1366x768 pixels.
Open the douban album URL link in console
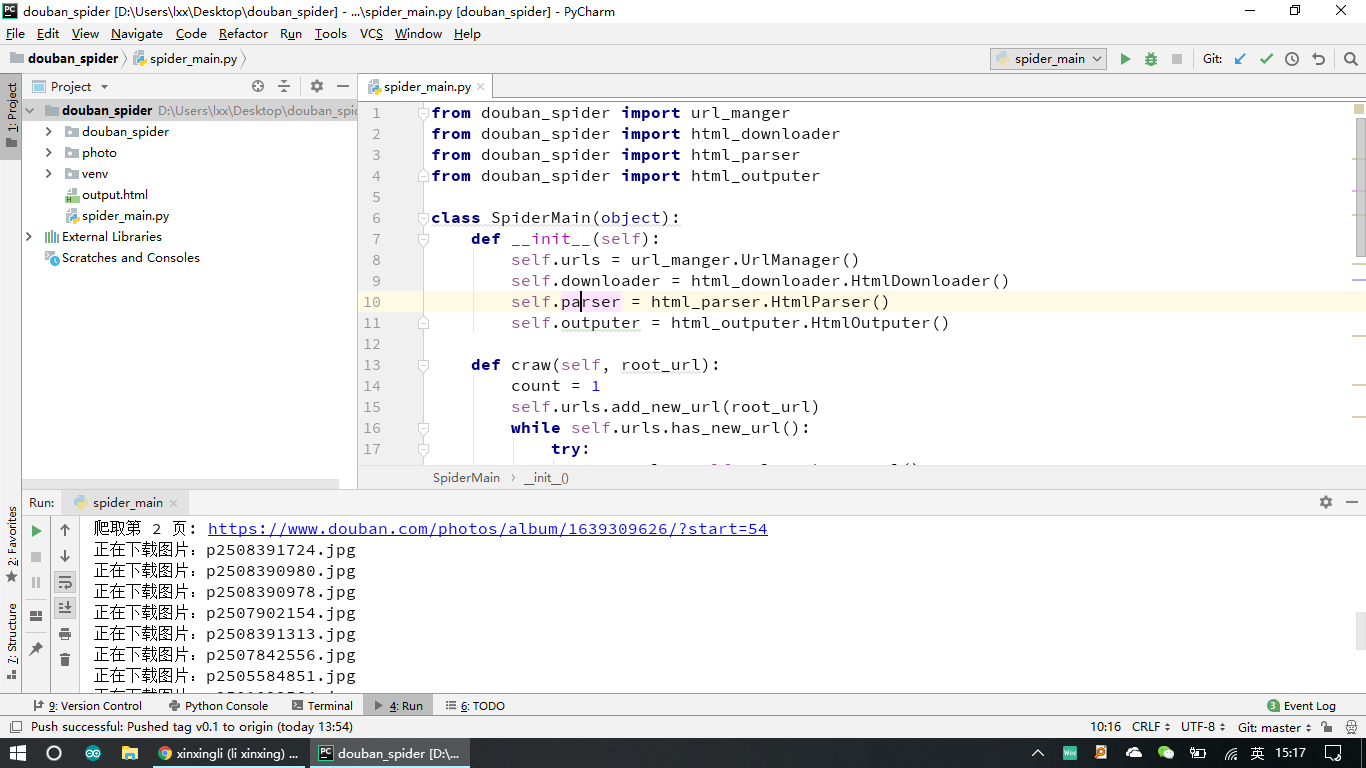point(488,529)
